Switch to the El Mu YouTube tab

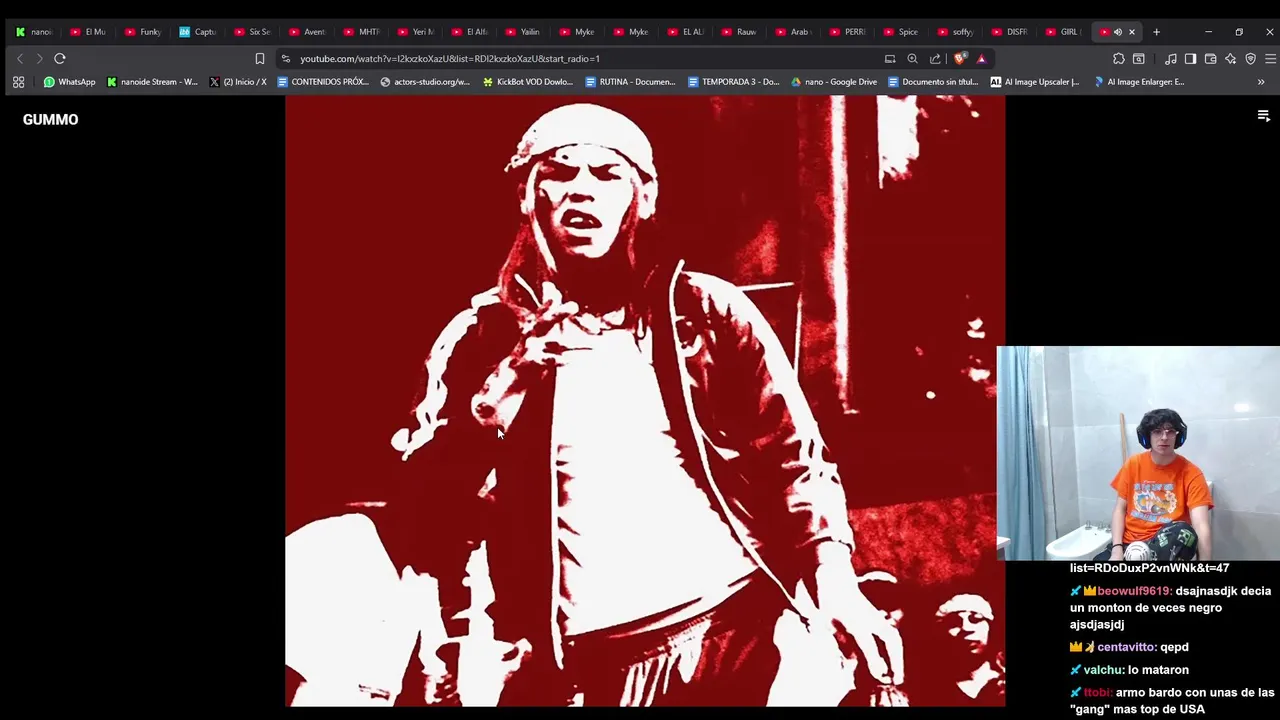click(88, 32)
